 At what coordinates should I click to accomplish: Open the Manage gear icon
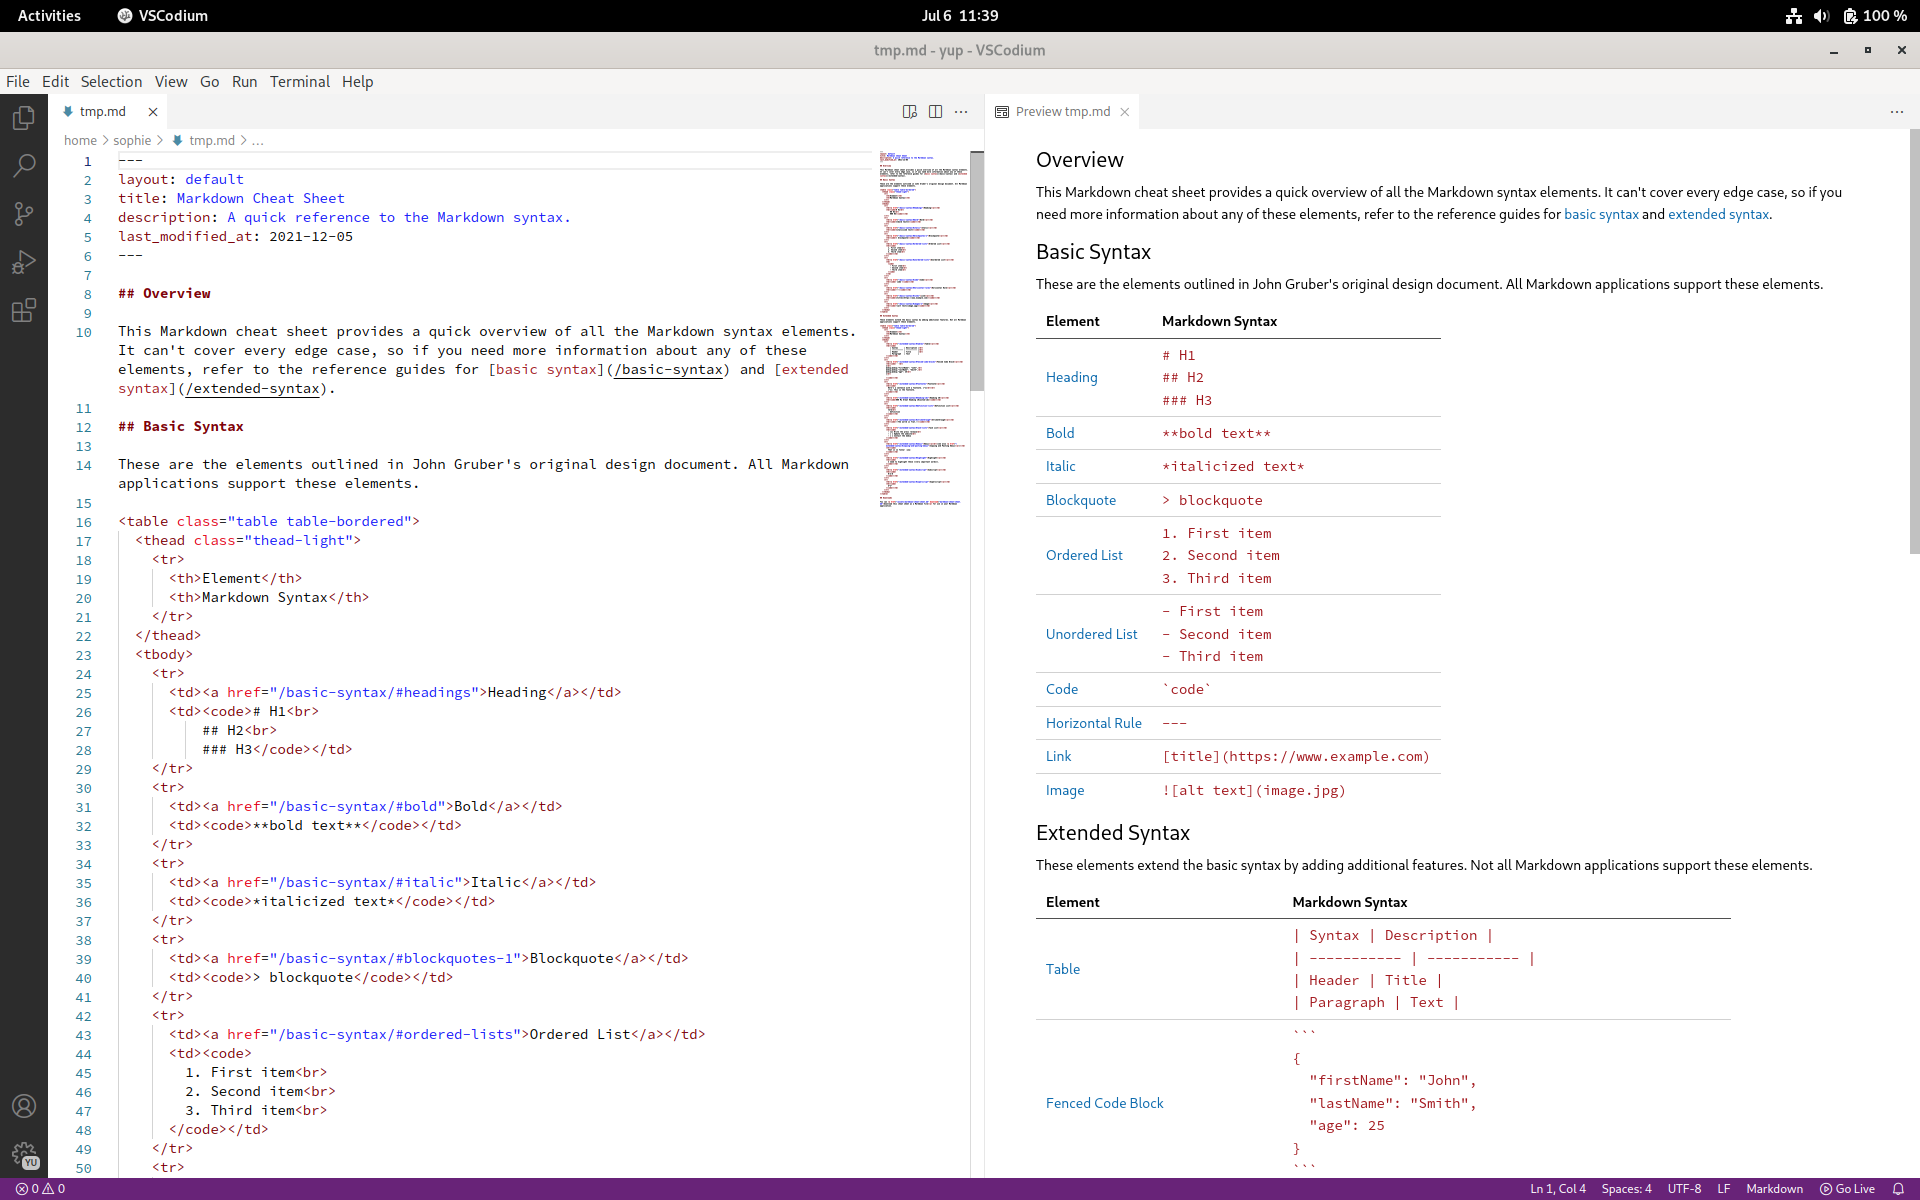(x=24, y=1155)
